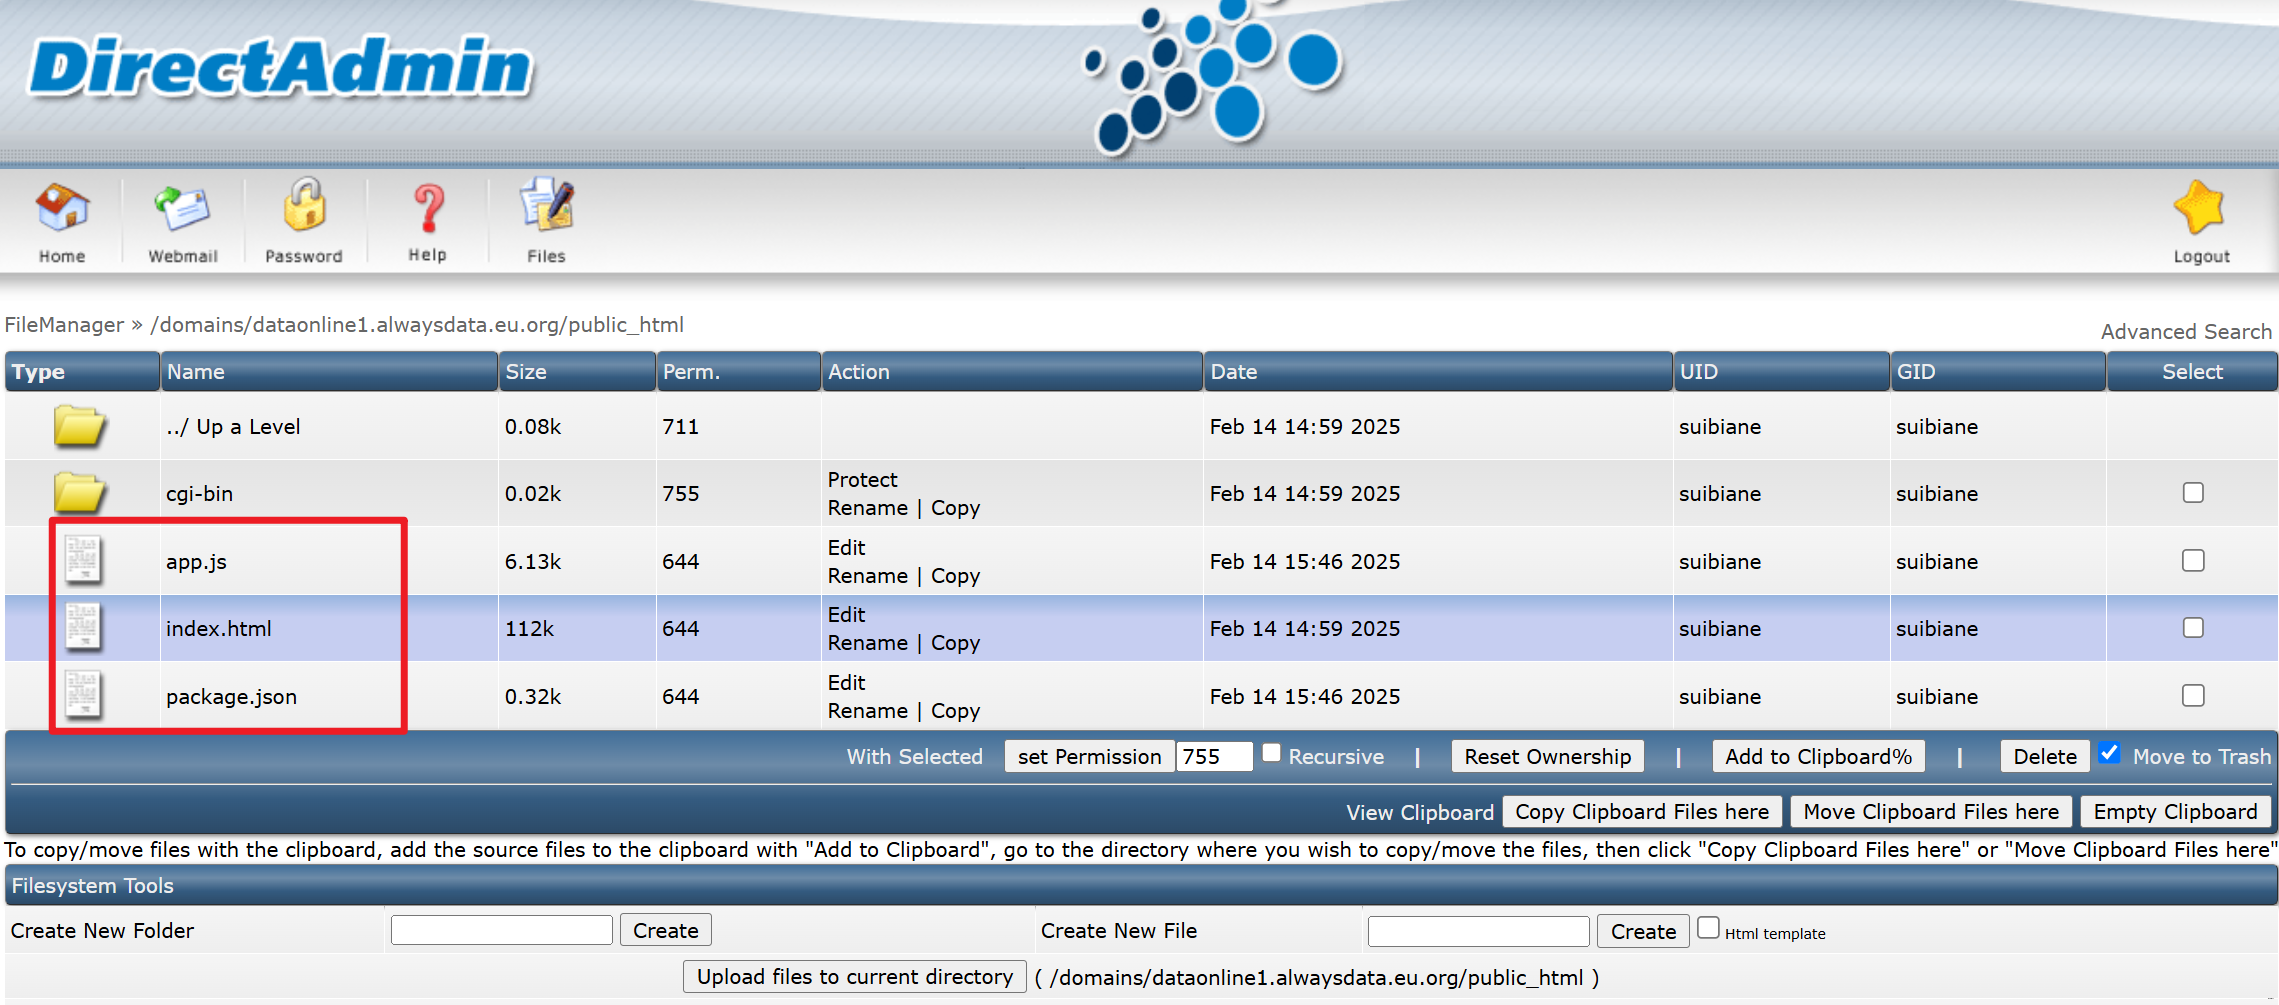
Task: Click the Up a Level folder icon
Action: (x=80, y=426)
